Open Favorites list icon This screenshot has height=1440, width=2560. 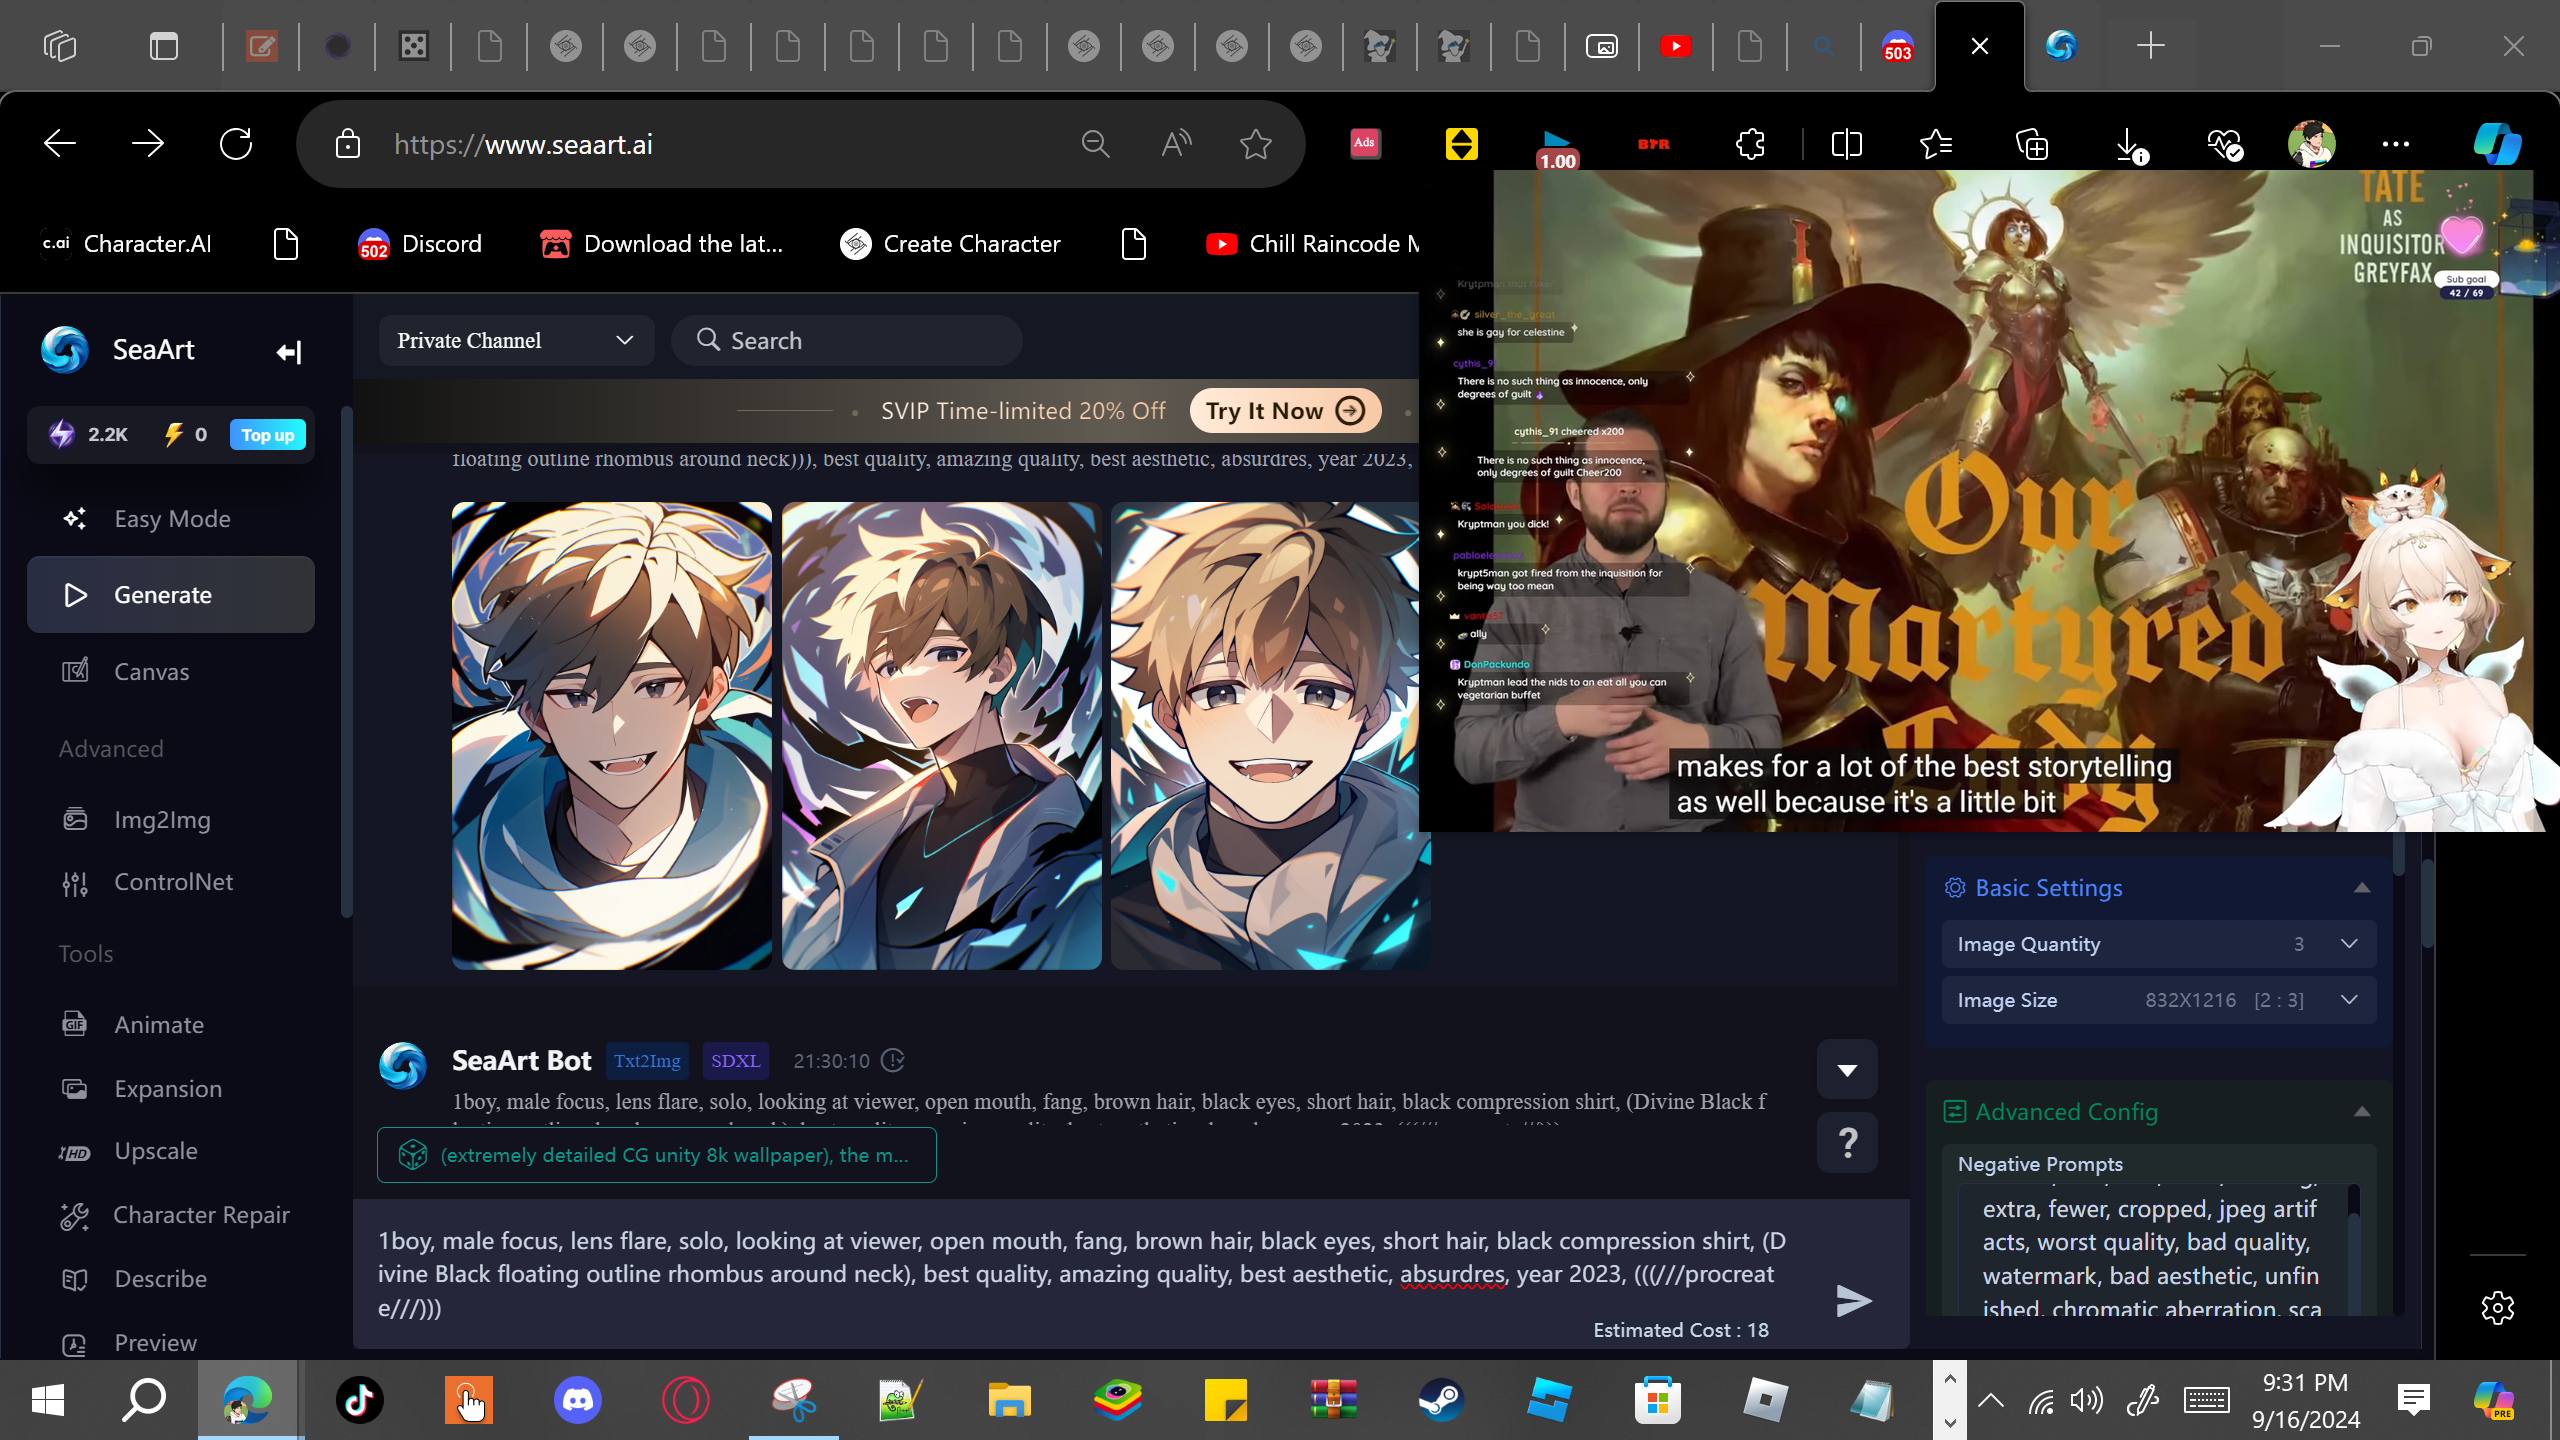(1936, 144)
